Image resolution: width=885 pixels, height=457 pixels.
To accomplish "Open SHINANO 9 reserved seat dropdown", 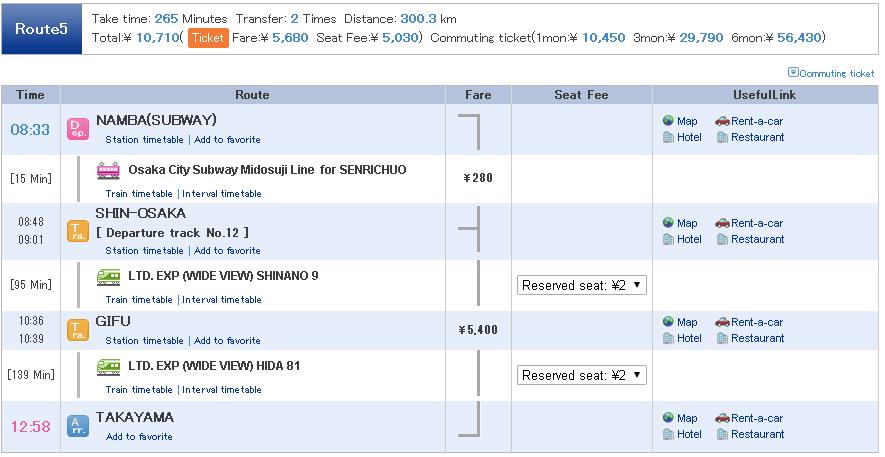I will 582,285.
